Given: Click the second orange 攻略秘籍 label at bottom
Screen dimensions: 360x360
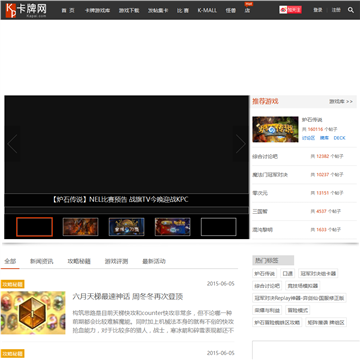Looking at the screenshot, I should (x=13, y=353).
